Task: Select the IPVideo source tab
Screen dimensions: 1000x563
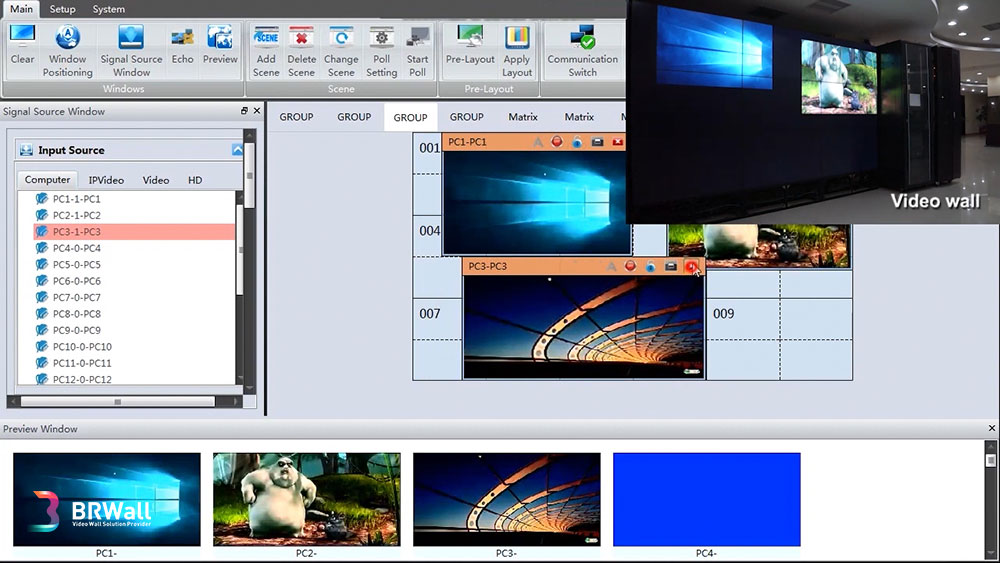Action: 107,180
